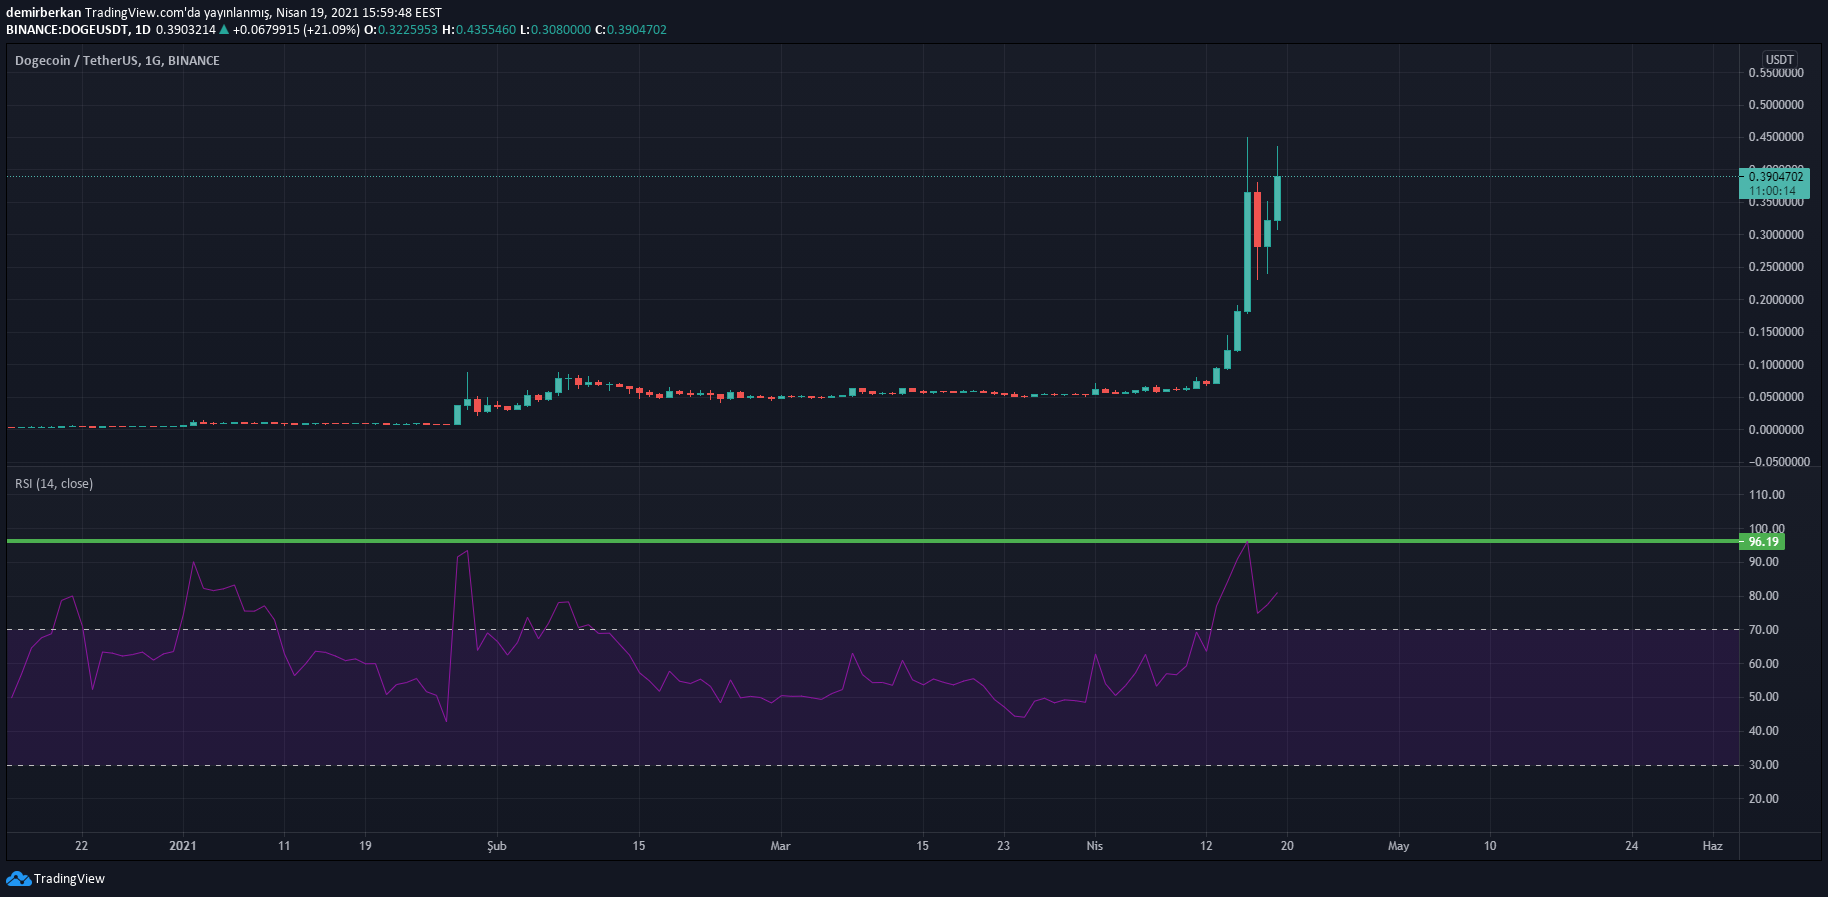
Task: Open the USDT currency selector on price axis
Action: click(x=1779, y=60)
